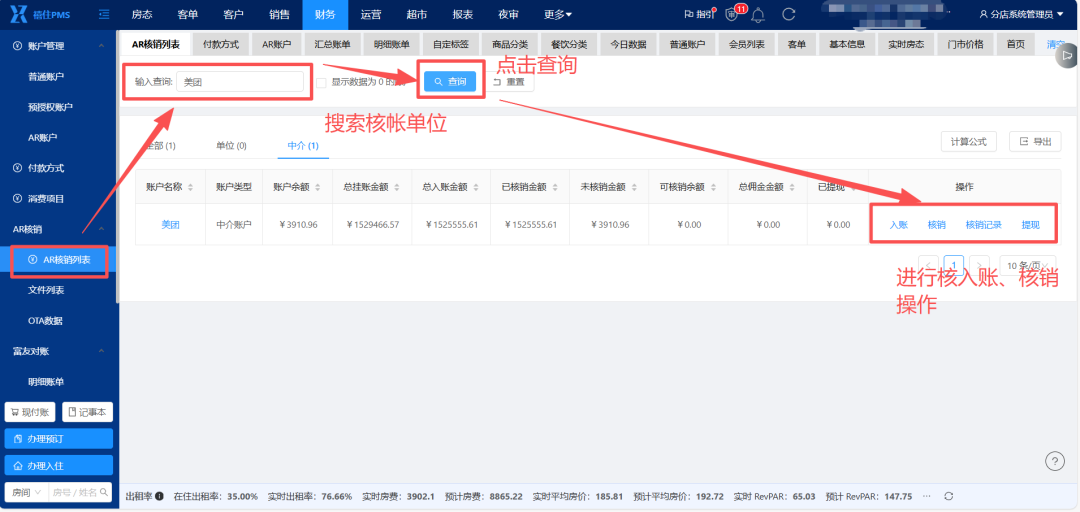Viewport: 1080px width, 512px height.
Task: Open the 10条/页 page size dropdown
Action: click(x=1028, y=265)
